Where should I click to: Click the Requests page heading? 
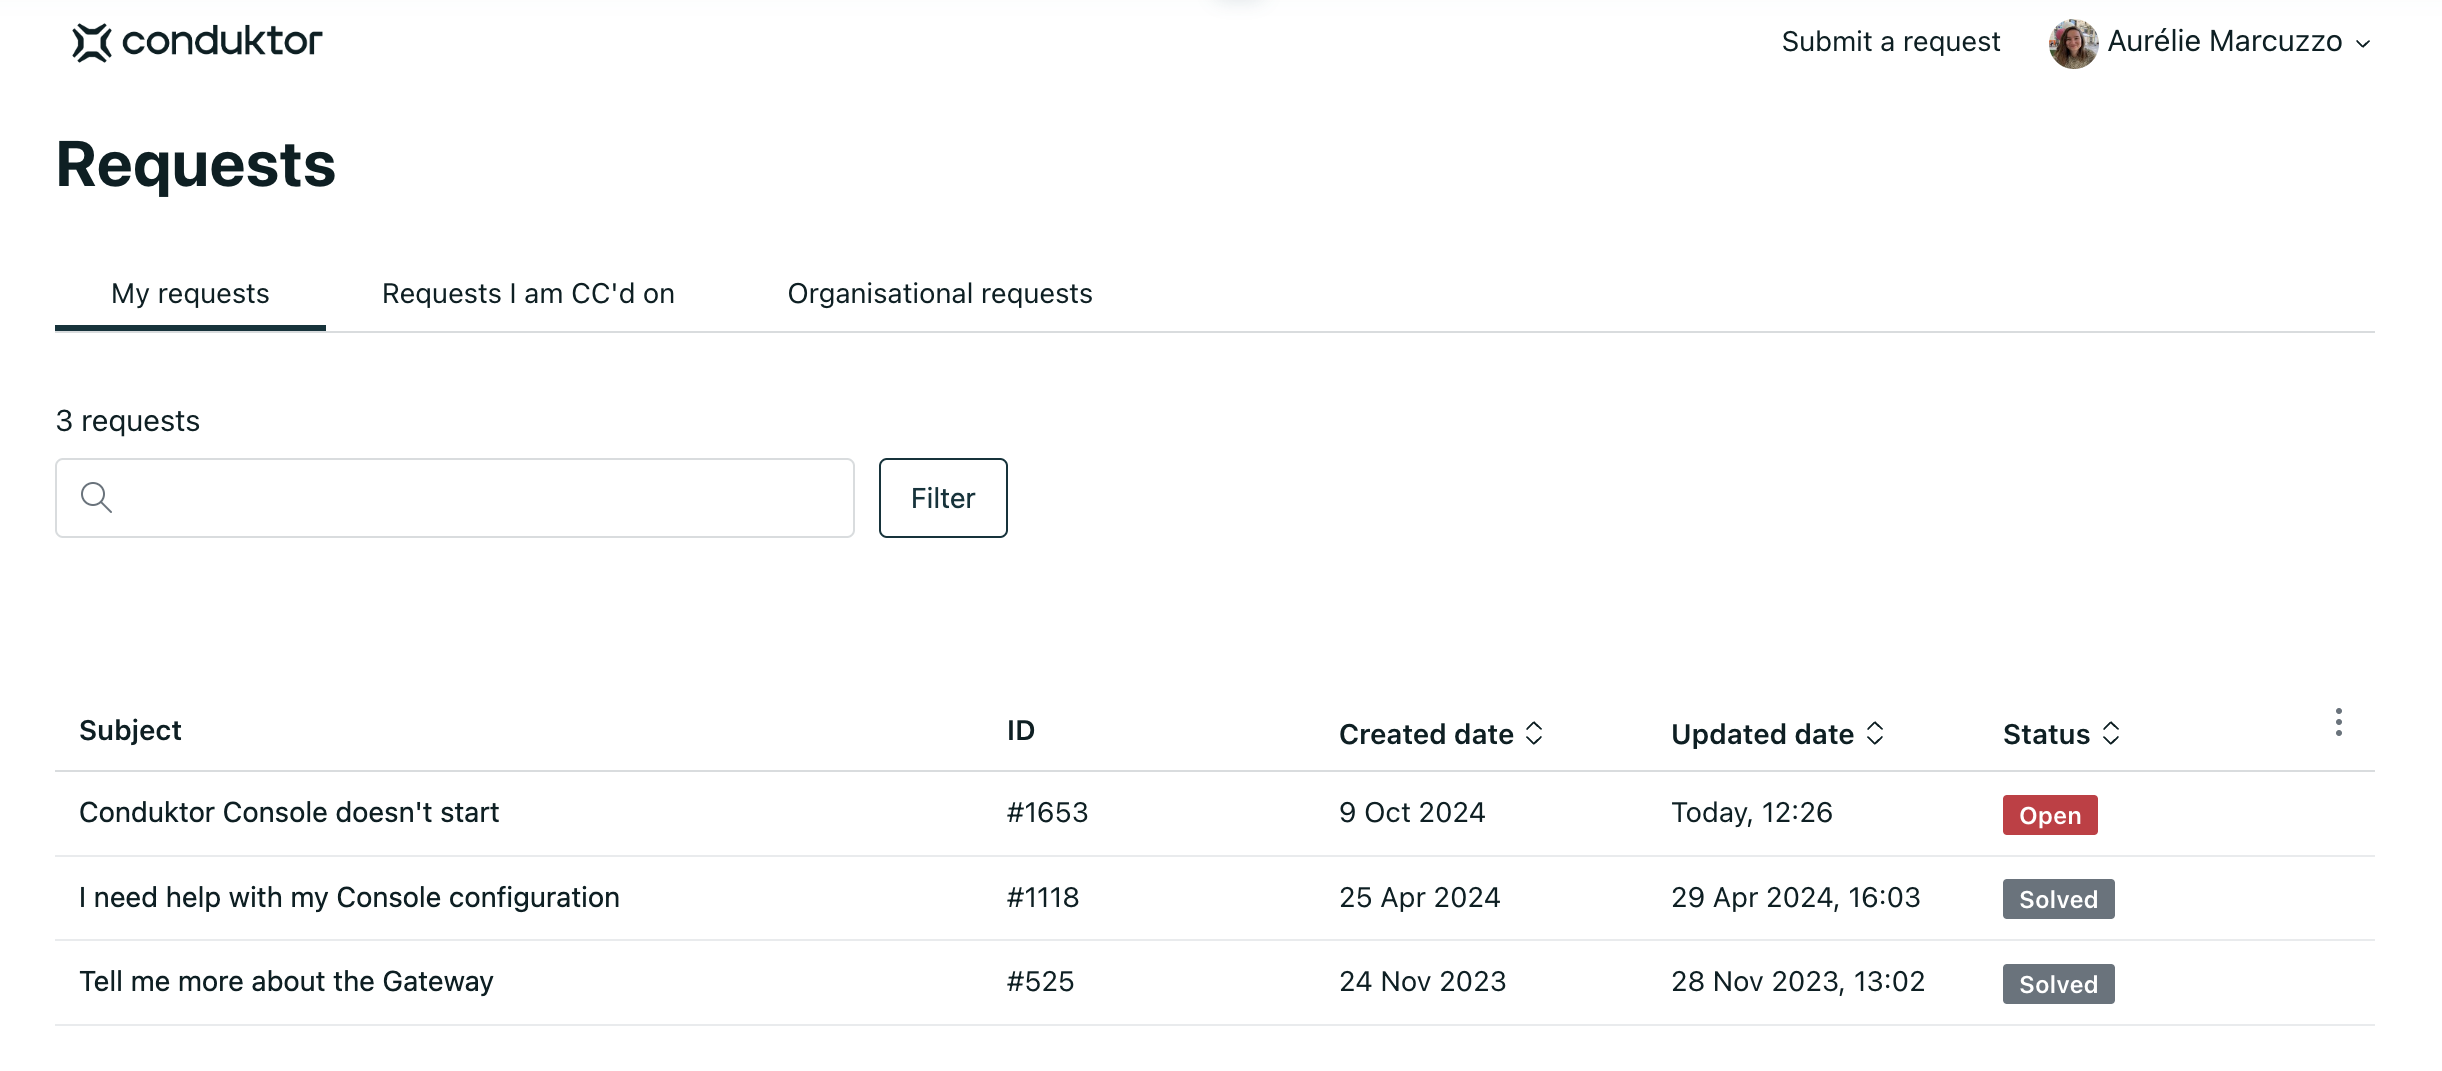pyautogui.click(x=196, y=165)
